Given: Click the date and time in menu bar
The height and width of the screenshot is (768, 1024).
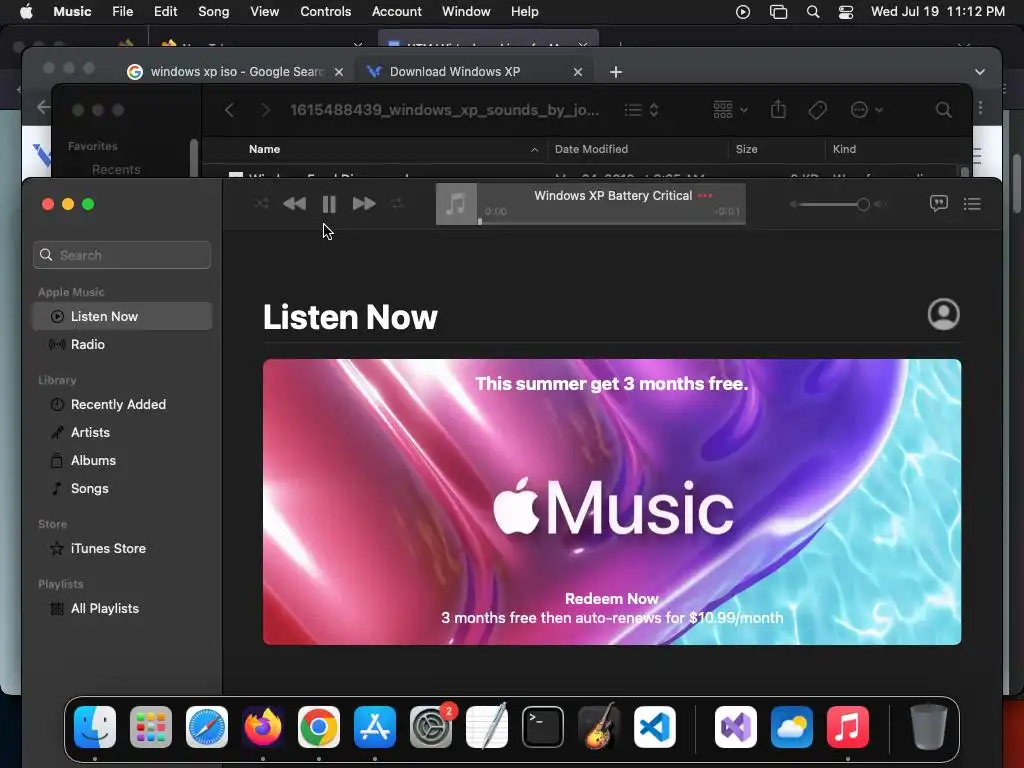Looking at the screenshot, I should pos(938,11).
